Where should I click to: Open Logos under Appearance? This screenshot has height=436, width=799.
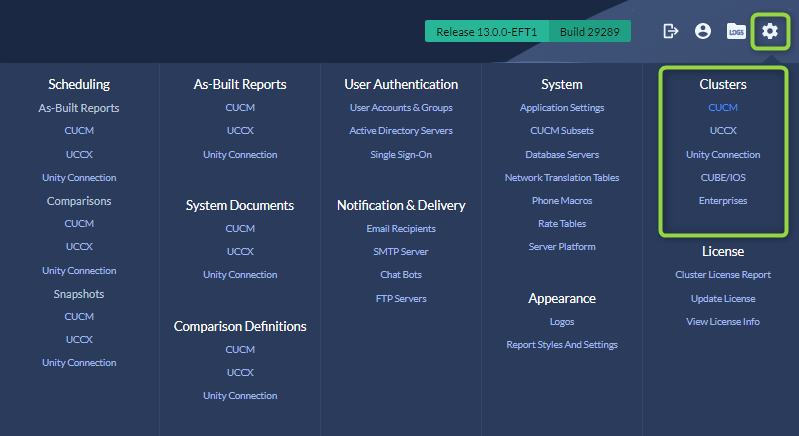pyautogui.click(x=562, y=321)
